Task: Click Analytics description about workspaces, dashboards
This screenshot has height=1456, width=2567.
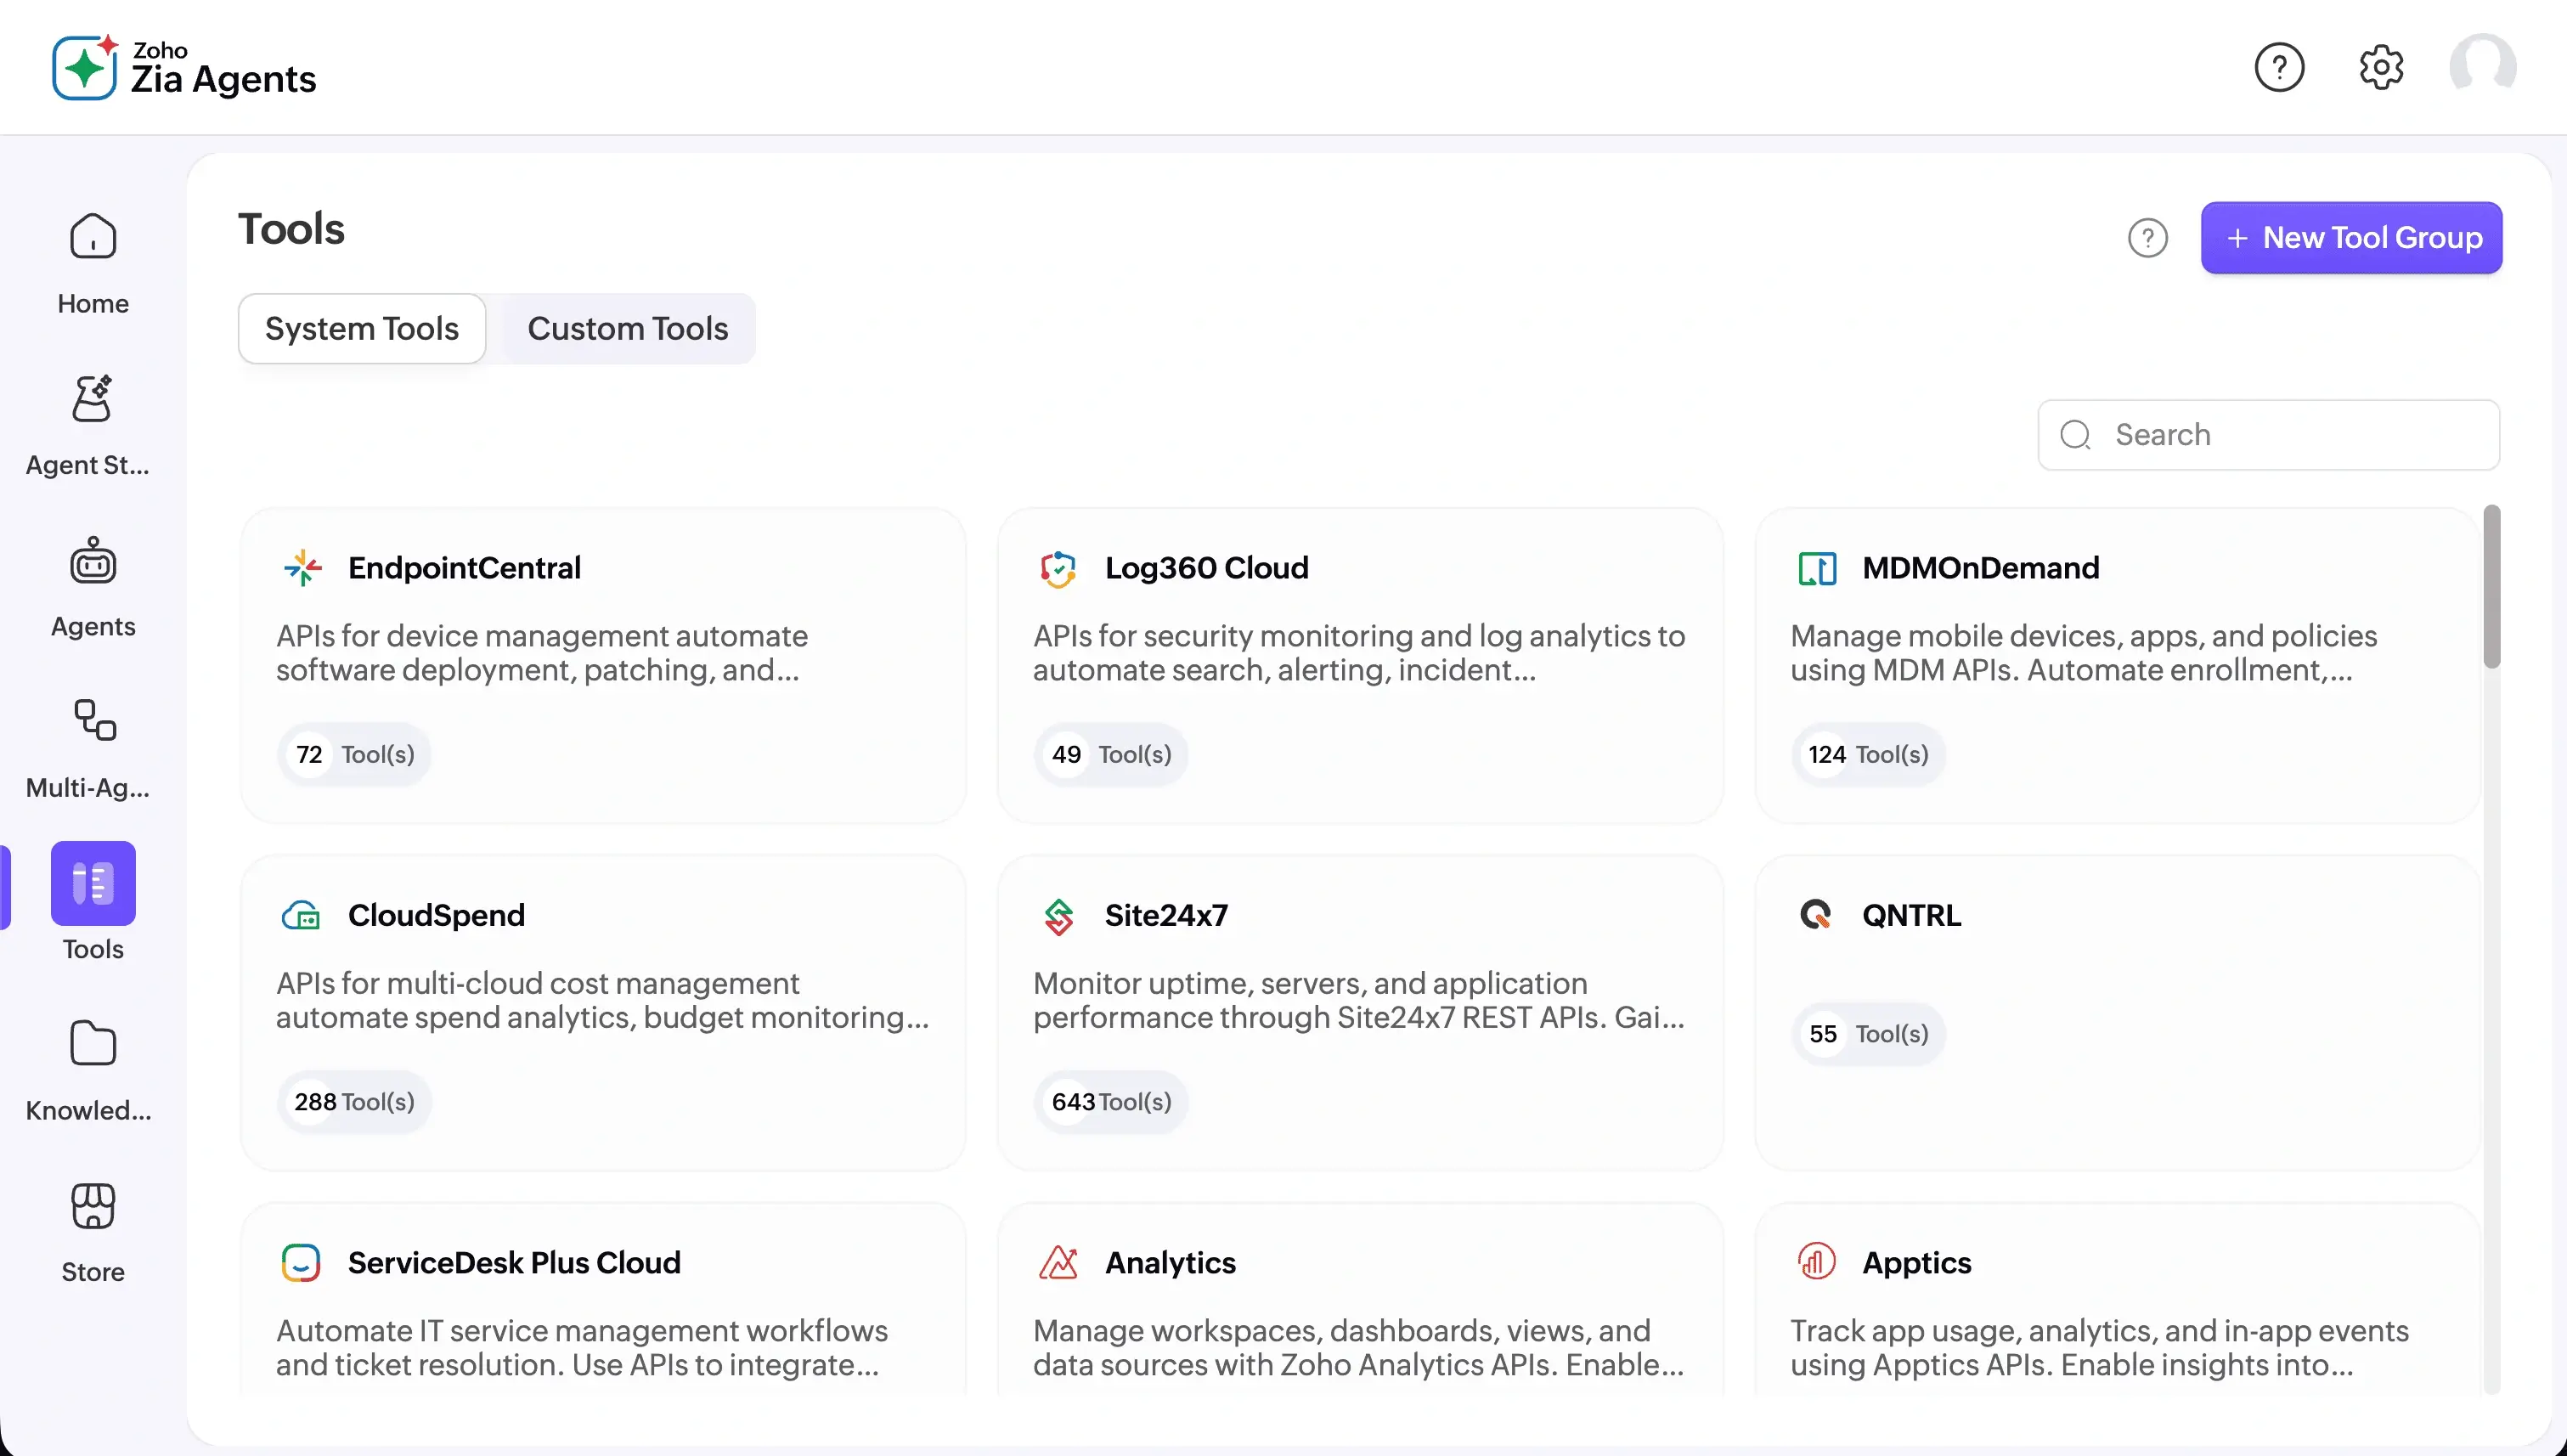Action: pyautogui.click(x=1359, y=1347)
